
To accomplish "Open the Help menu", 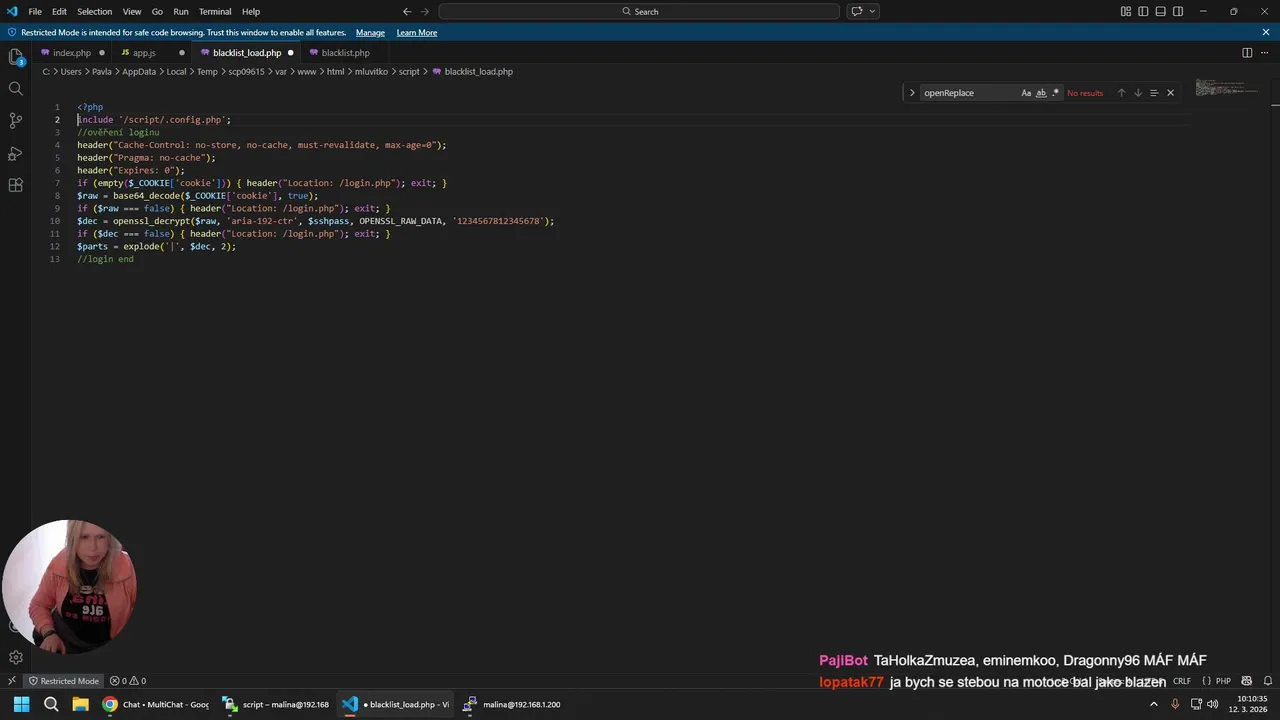I will [x=251, y=11].
